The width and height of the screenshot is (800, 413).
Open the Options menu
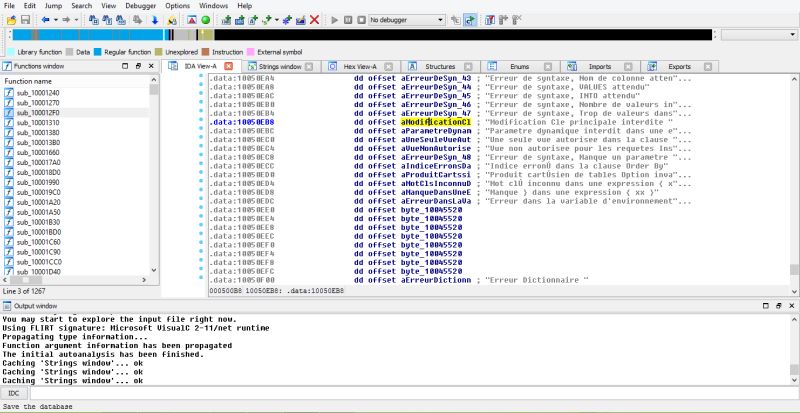pyautogui.click(x=178, y=6)
